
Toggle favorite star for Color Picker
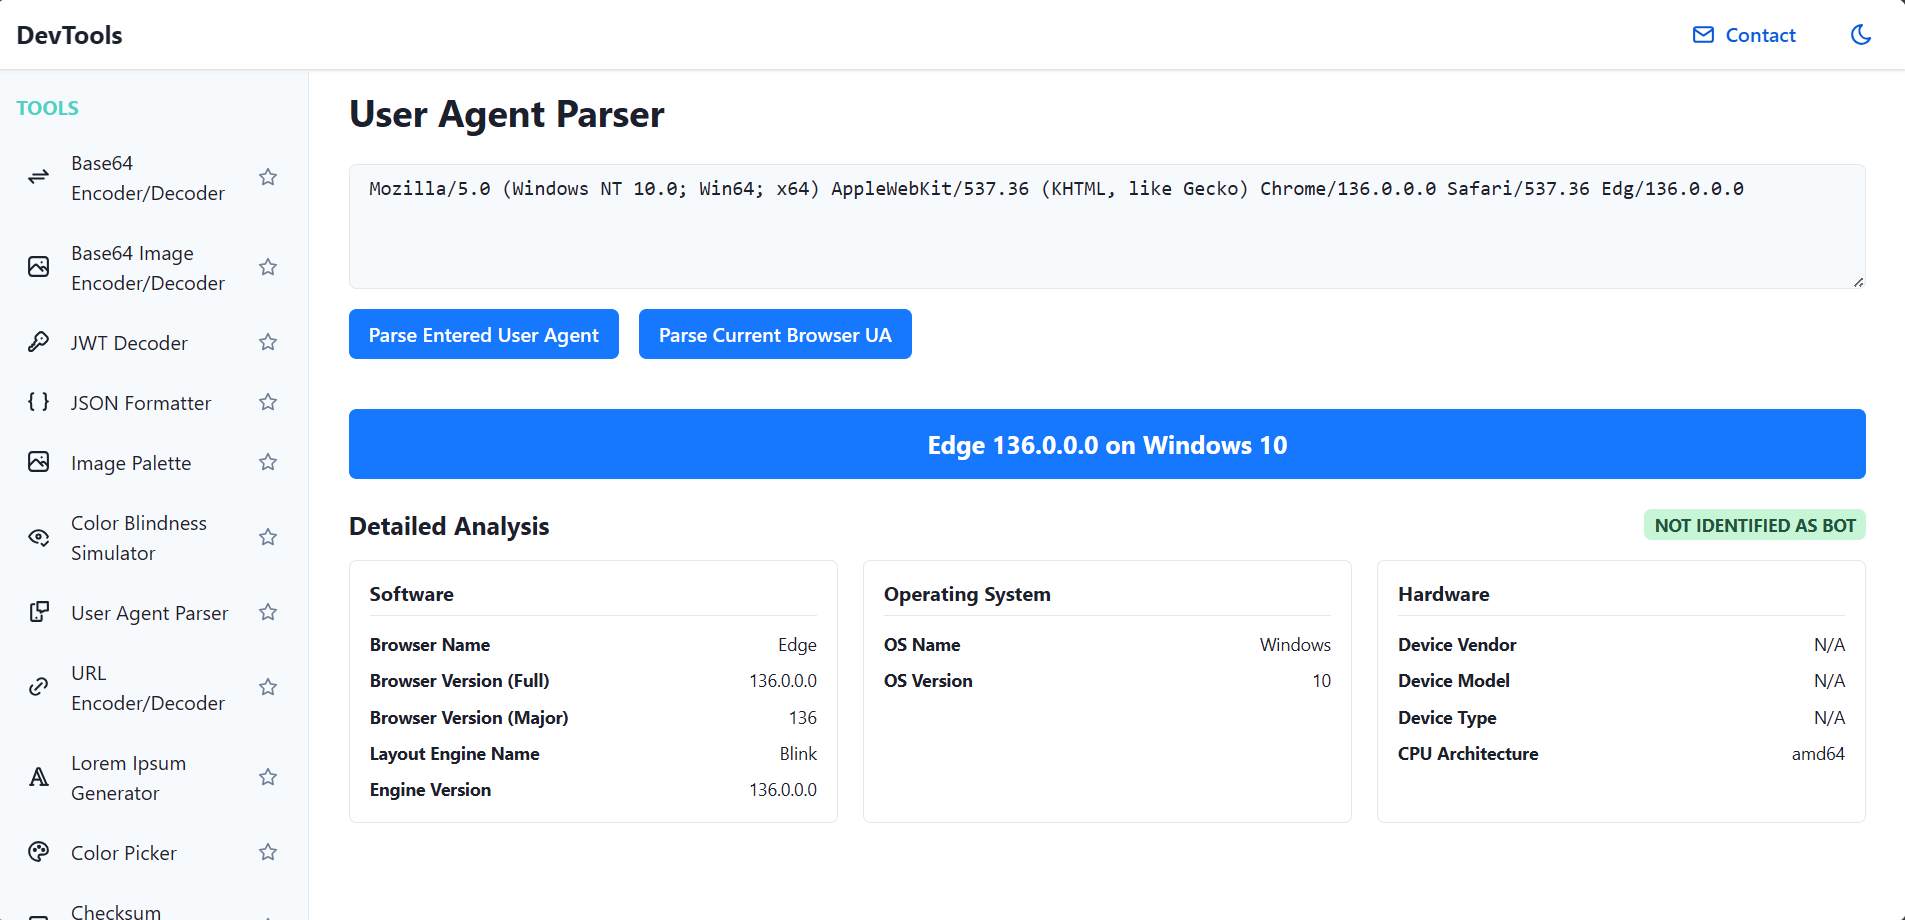(268, 852)
